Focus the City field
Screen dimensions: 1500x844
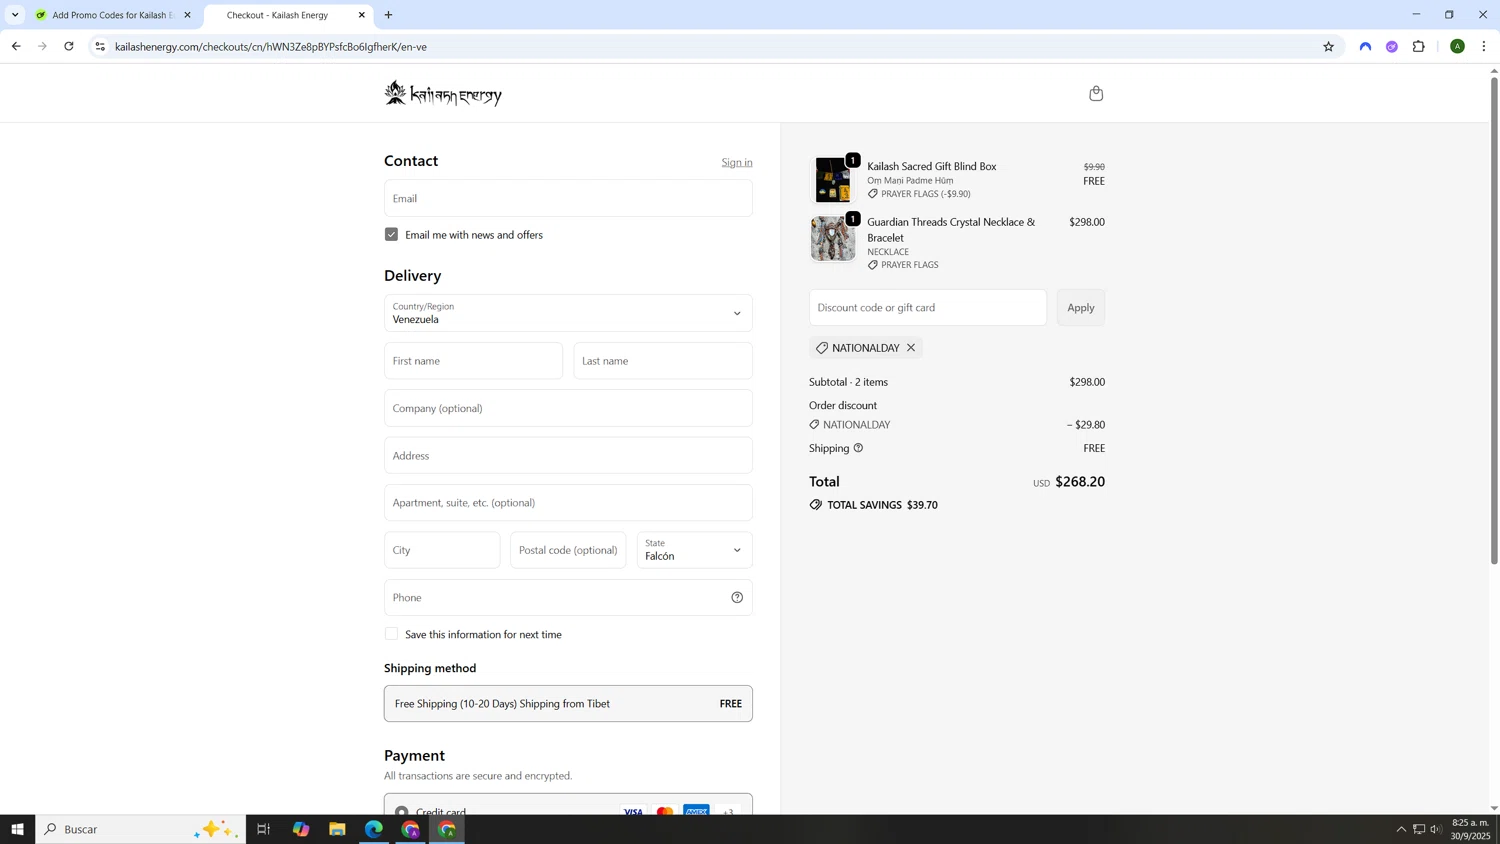pyautogui.click(x=442, y=550)
